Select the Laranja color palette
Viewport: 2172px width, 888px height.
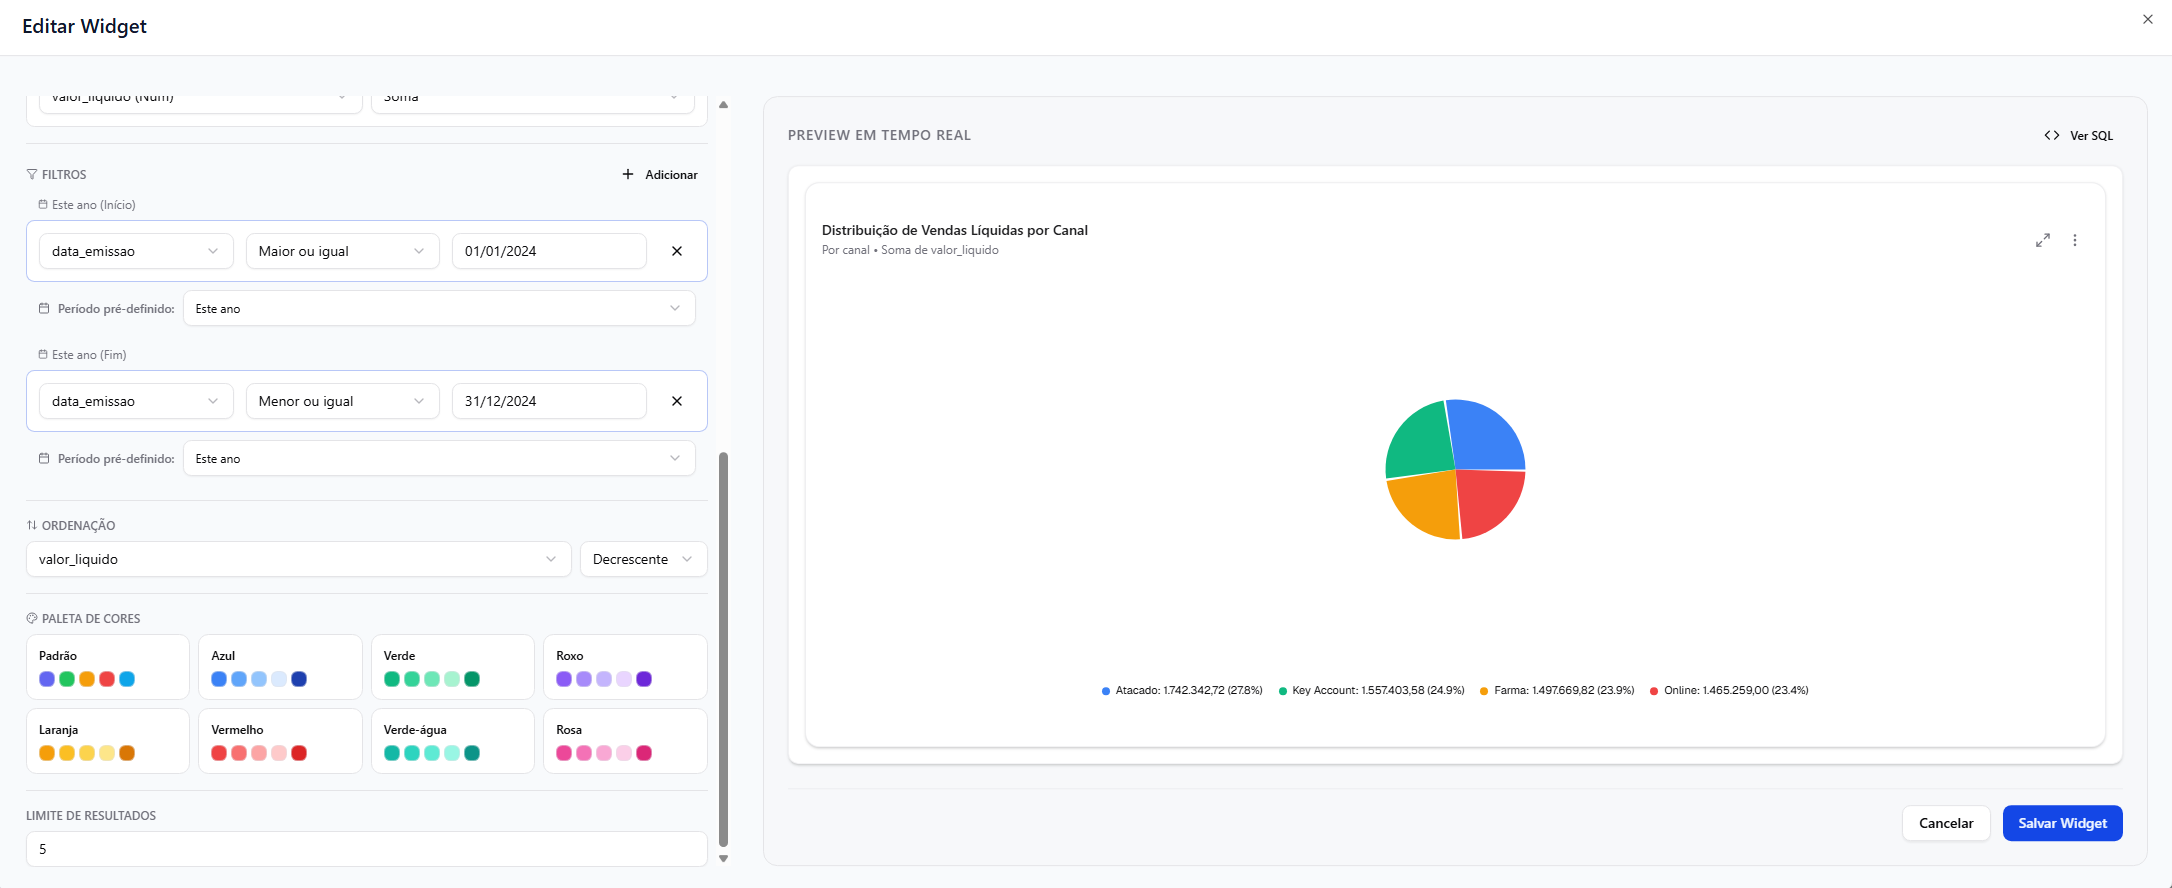click(108, 741)
